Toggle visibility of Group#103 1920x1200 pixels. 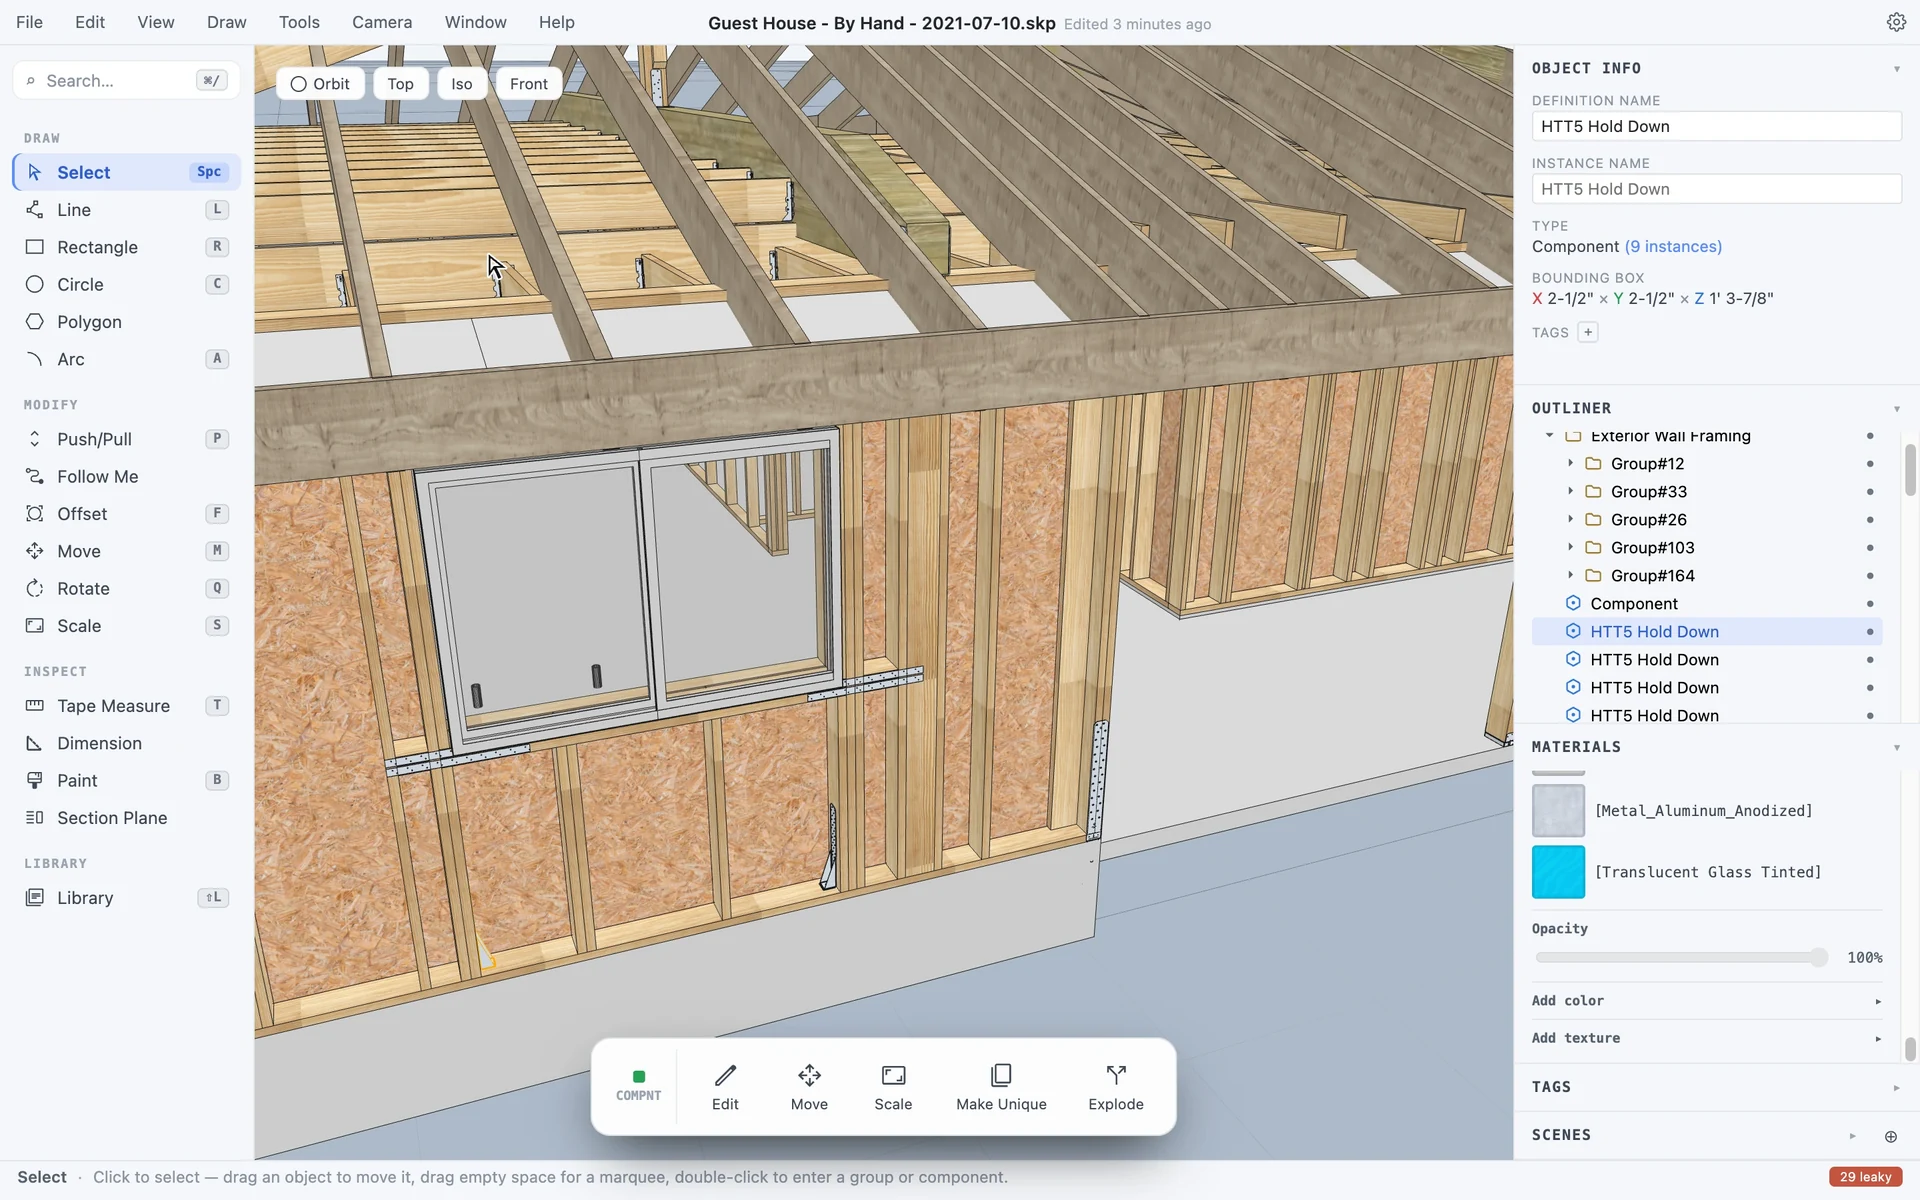[1870, 548]
